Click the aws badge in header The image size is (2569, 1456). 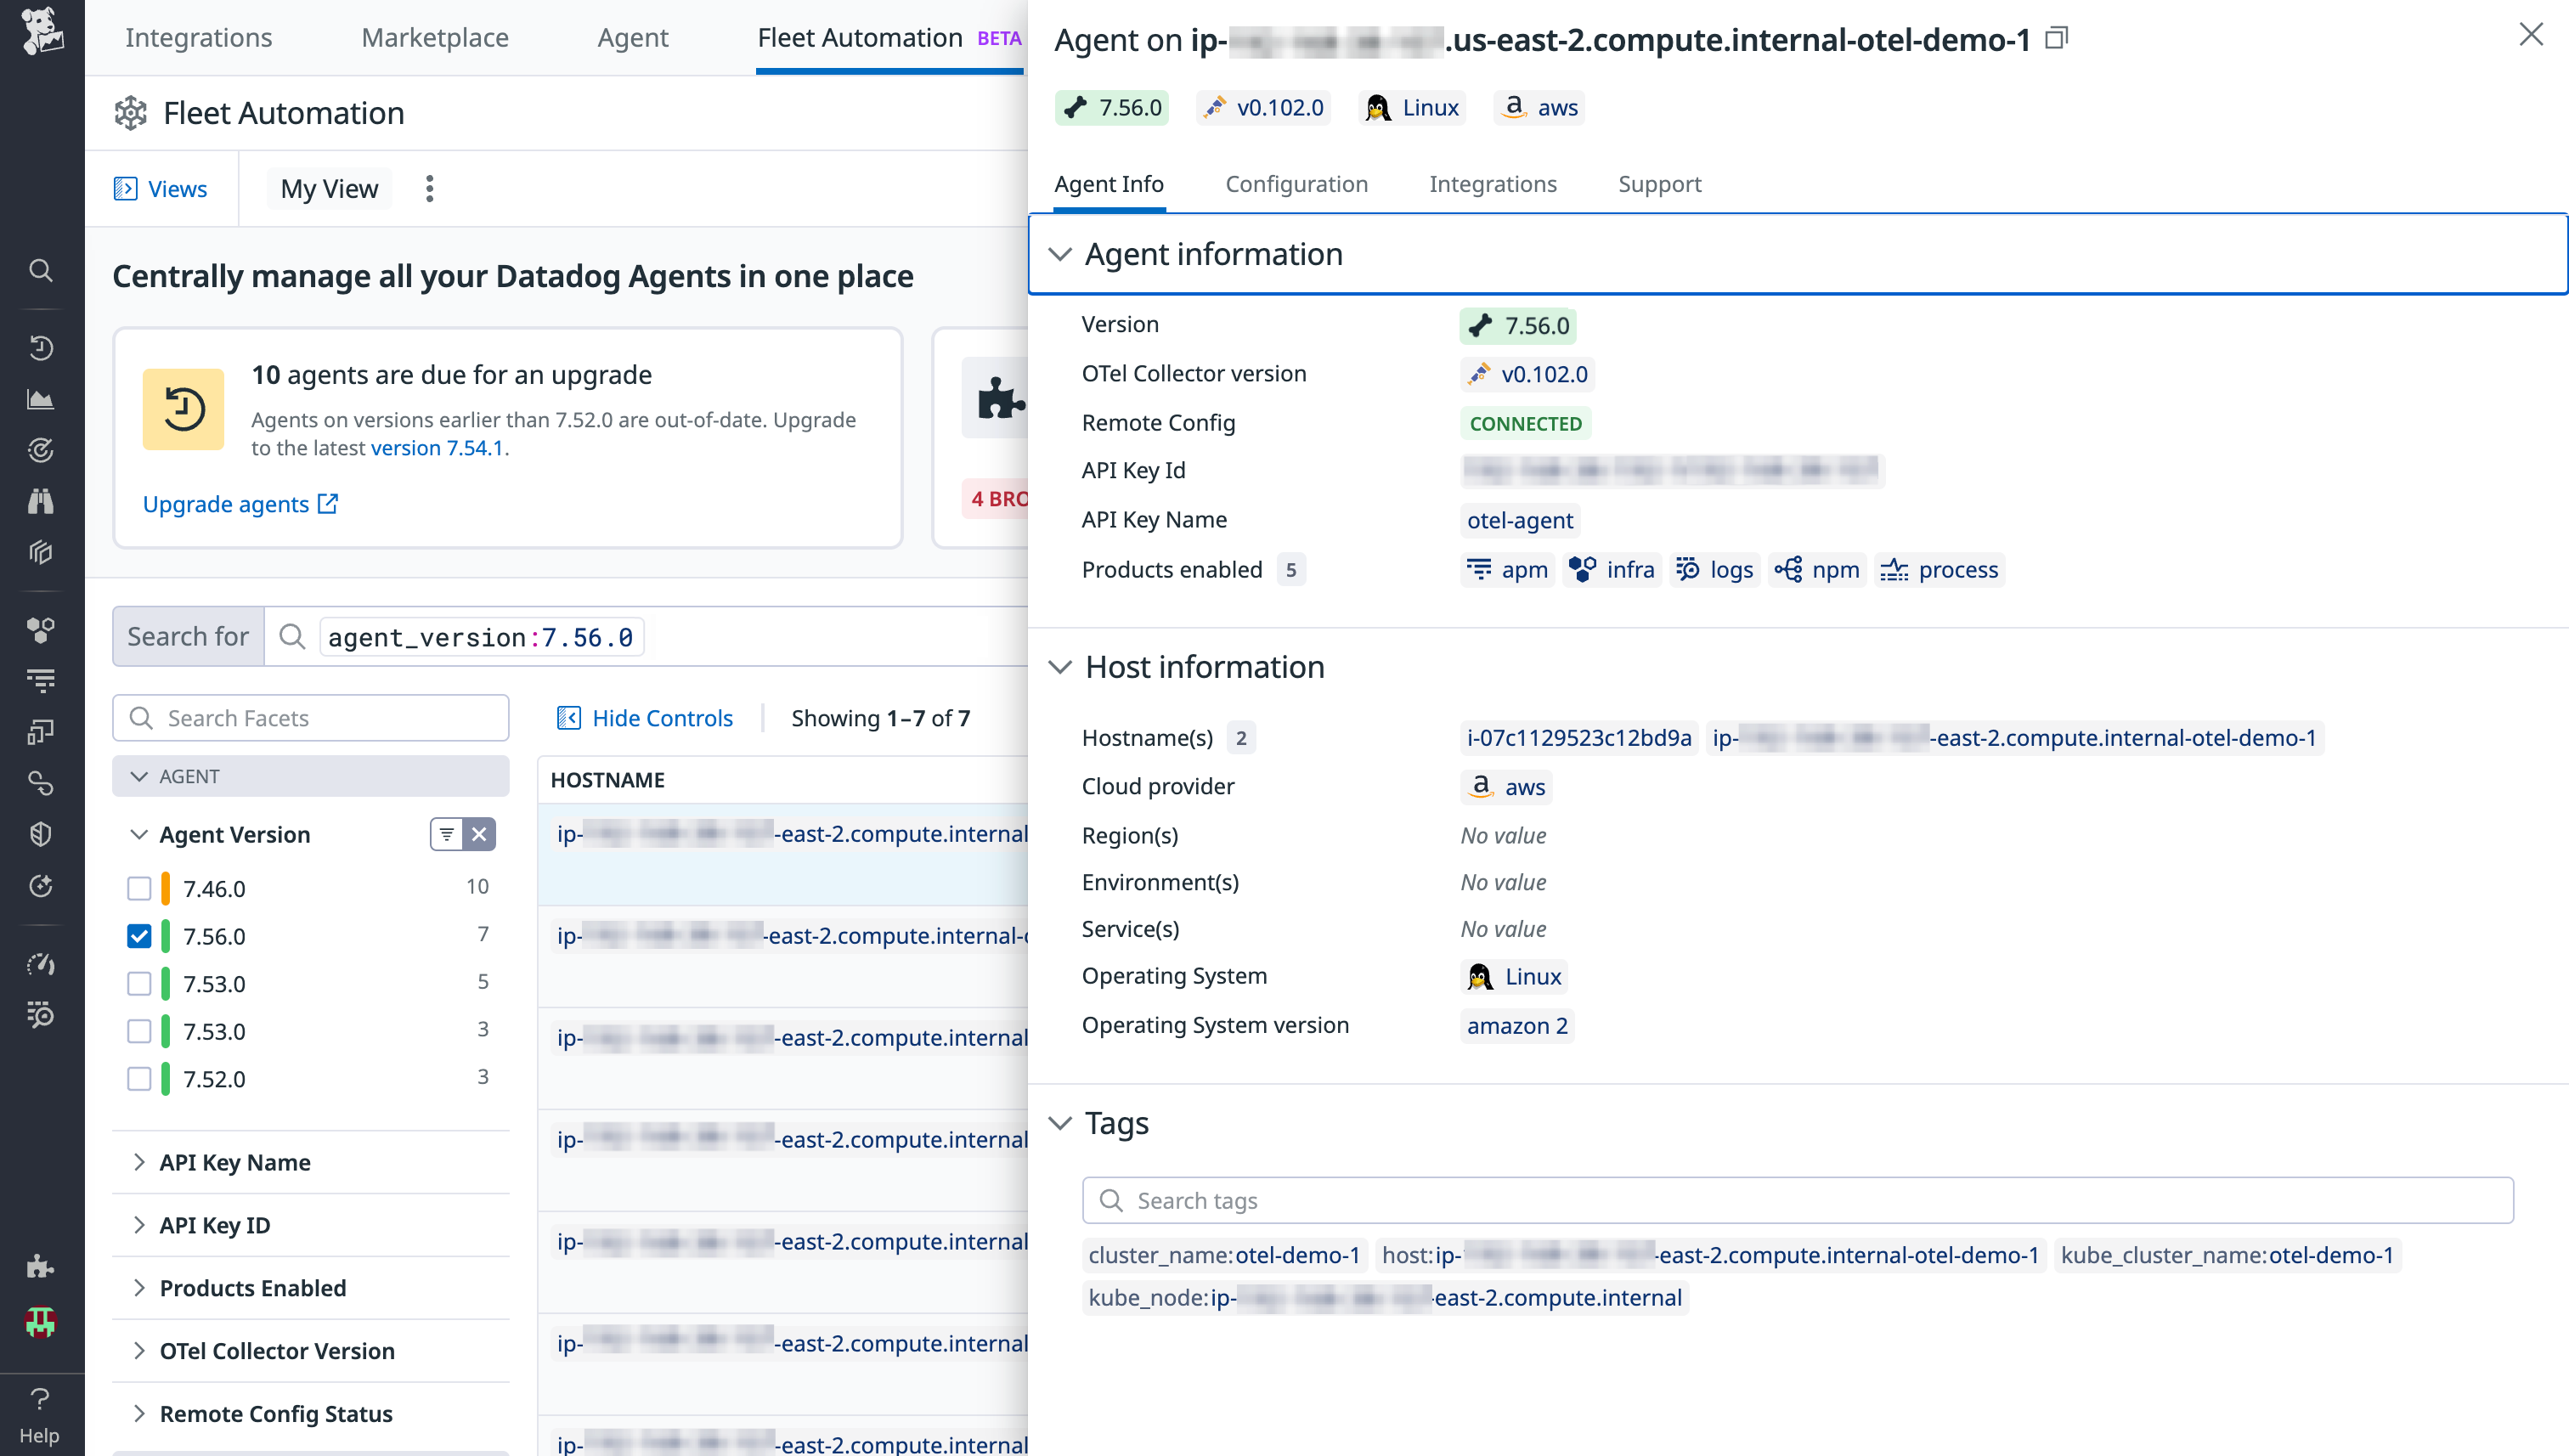pos(1540,107)
